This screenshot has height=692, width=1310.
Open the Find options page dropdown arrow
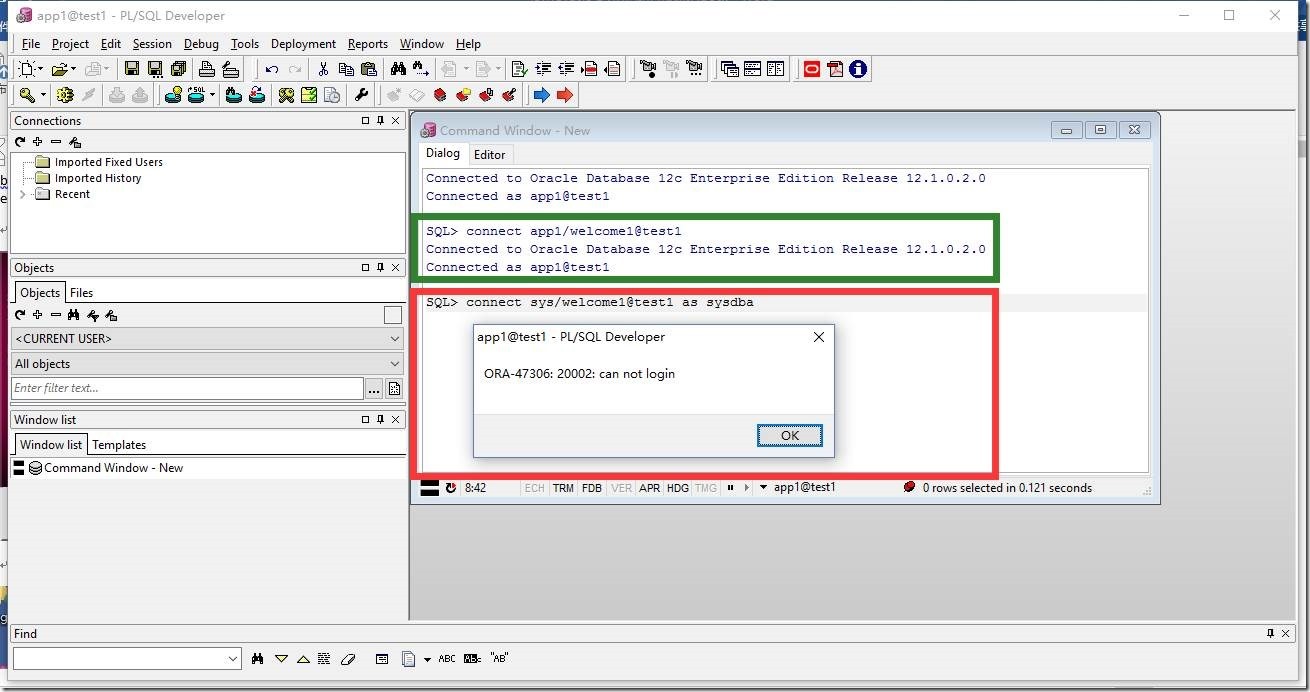click(x=427, y=659)
